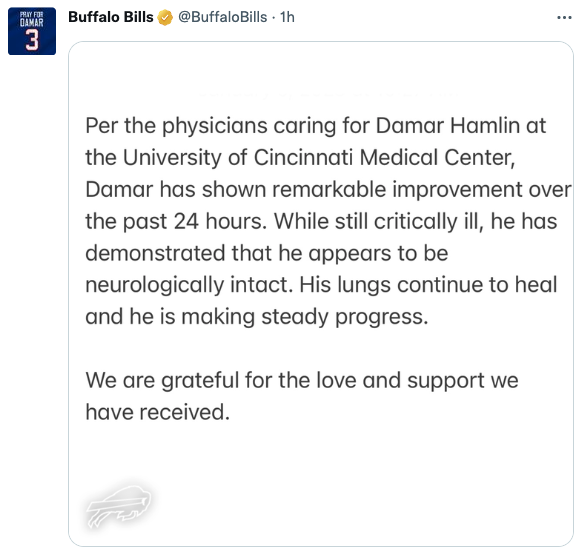The image size is (587, 553).
Task: Click the @BuffaloBills handle
Action: pos(222,17)
